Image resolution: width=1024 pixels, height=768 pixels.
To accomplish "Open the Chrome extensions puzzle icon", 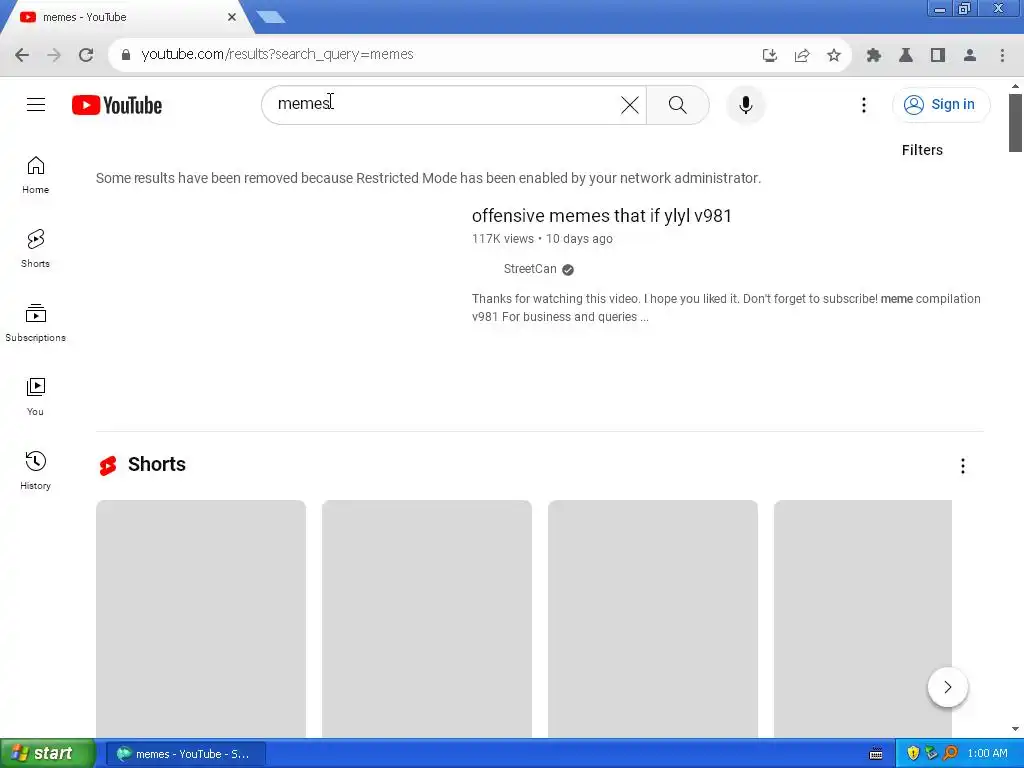I will (874, 56).
